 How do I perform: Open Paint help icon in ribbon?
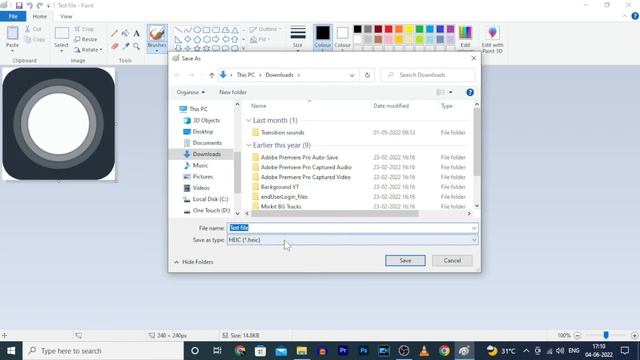tap(635, 16)
